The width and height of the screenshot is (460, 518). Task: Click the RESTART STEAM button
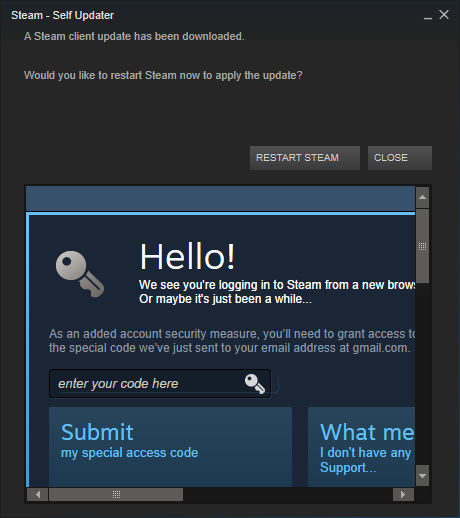(305, 158)
